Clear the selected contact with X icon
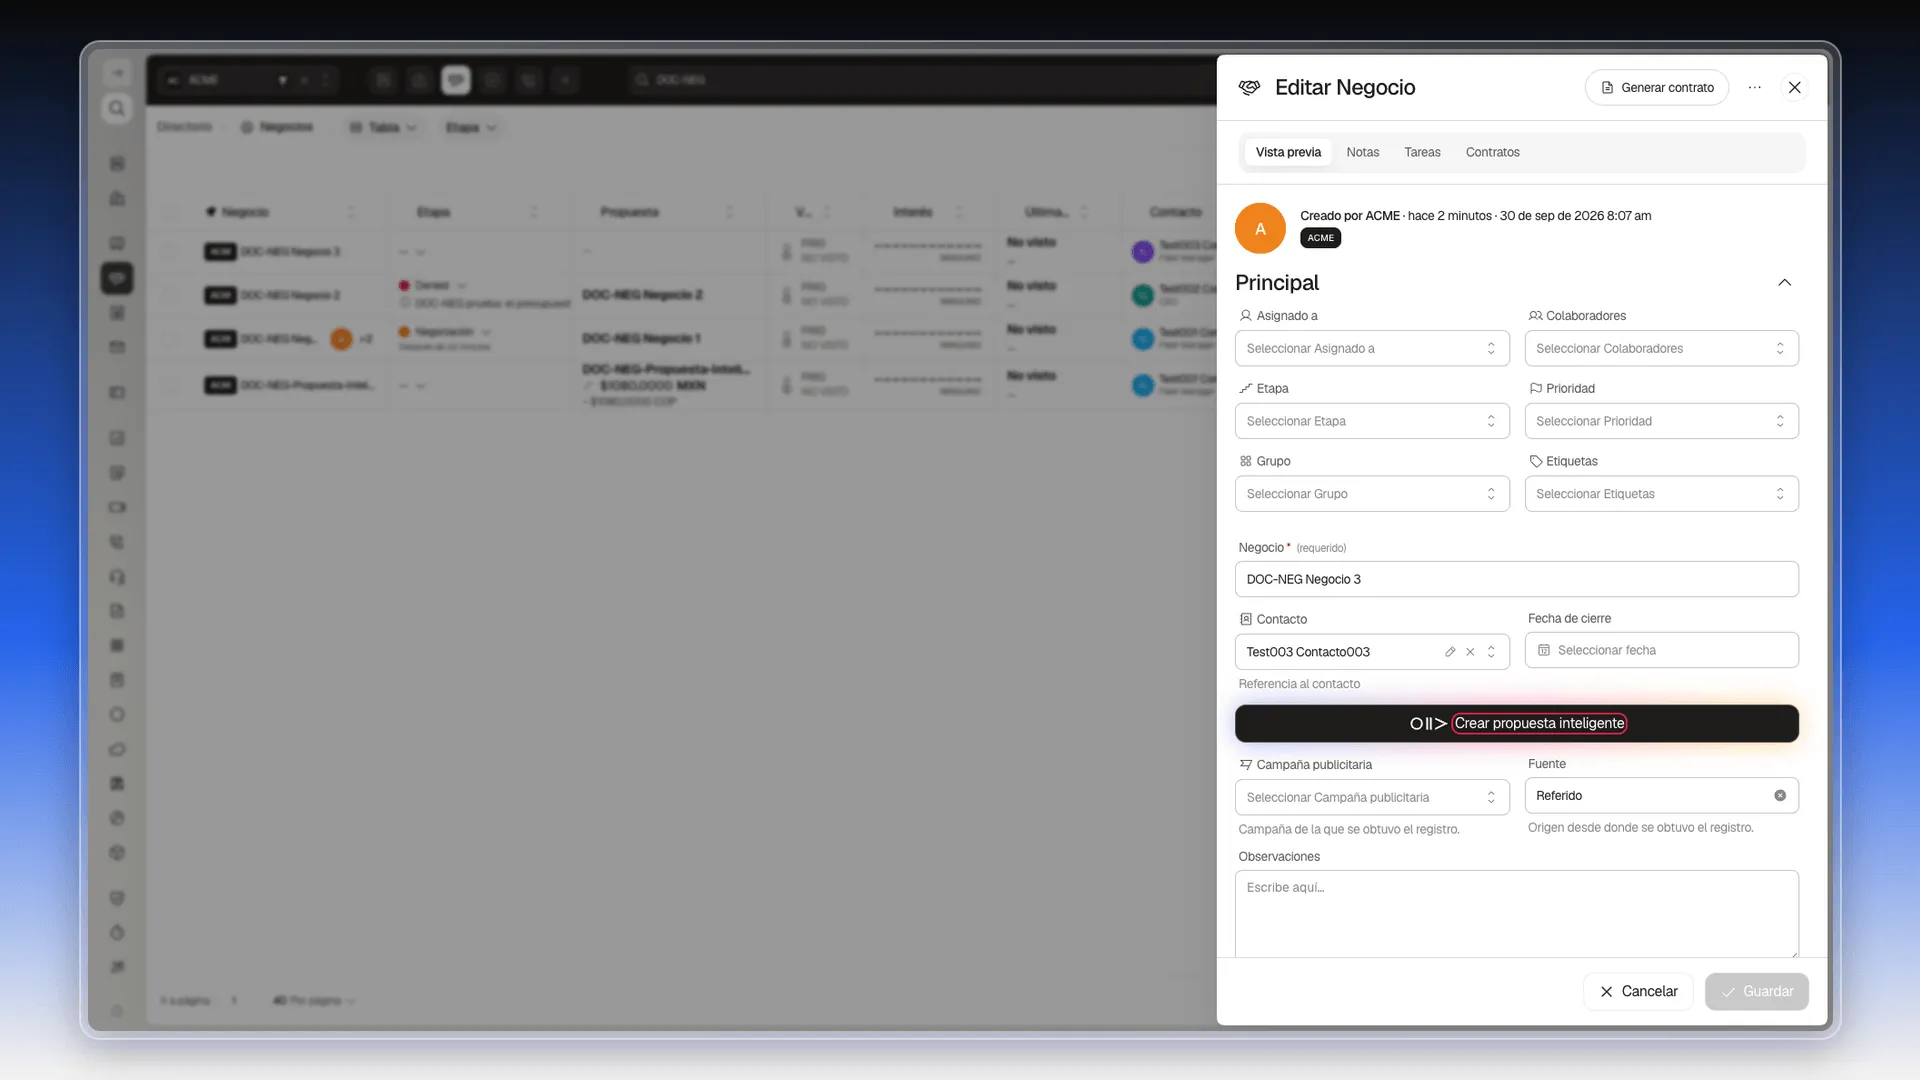This screenshot has height=1080, width=1920. pyautogui.click(x=1470, y=653)
